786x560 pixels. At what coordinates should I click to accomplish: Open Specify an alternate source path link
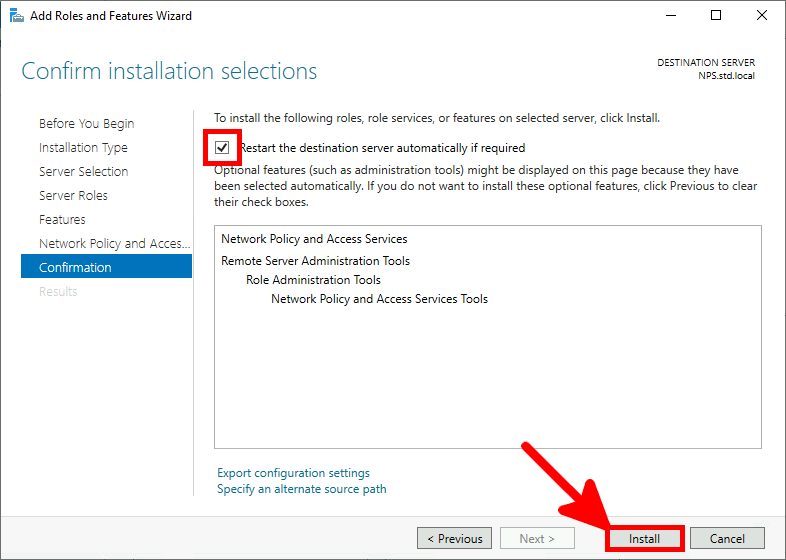tap(301, 489)
